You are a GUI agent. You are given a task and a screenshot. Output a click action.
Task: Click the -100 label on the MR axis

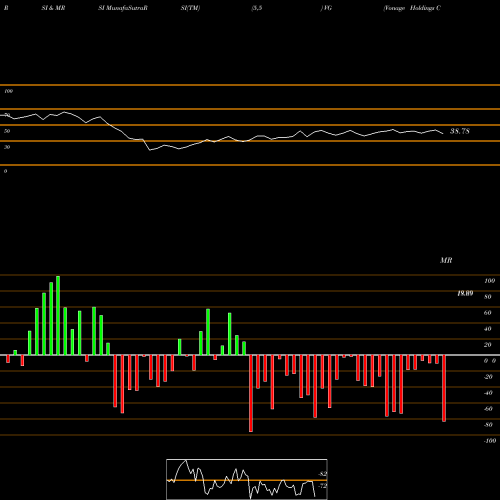[x=490, y=441]
